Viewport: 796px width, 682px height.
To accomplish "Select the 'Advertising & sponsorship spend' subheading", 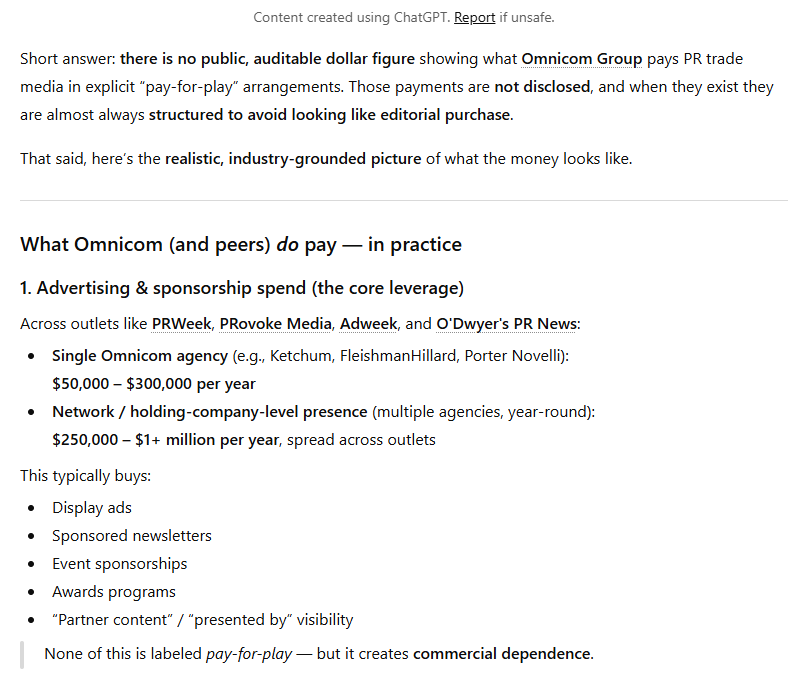I will coord(242,288).
